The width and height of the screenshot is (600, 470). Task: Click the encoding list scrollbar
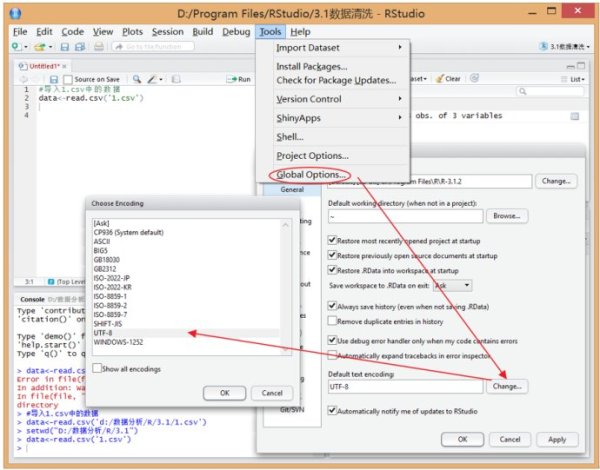(285, 287)
